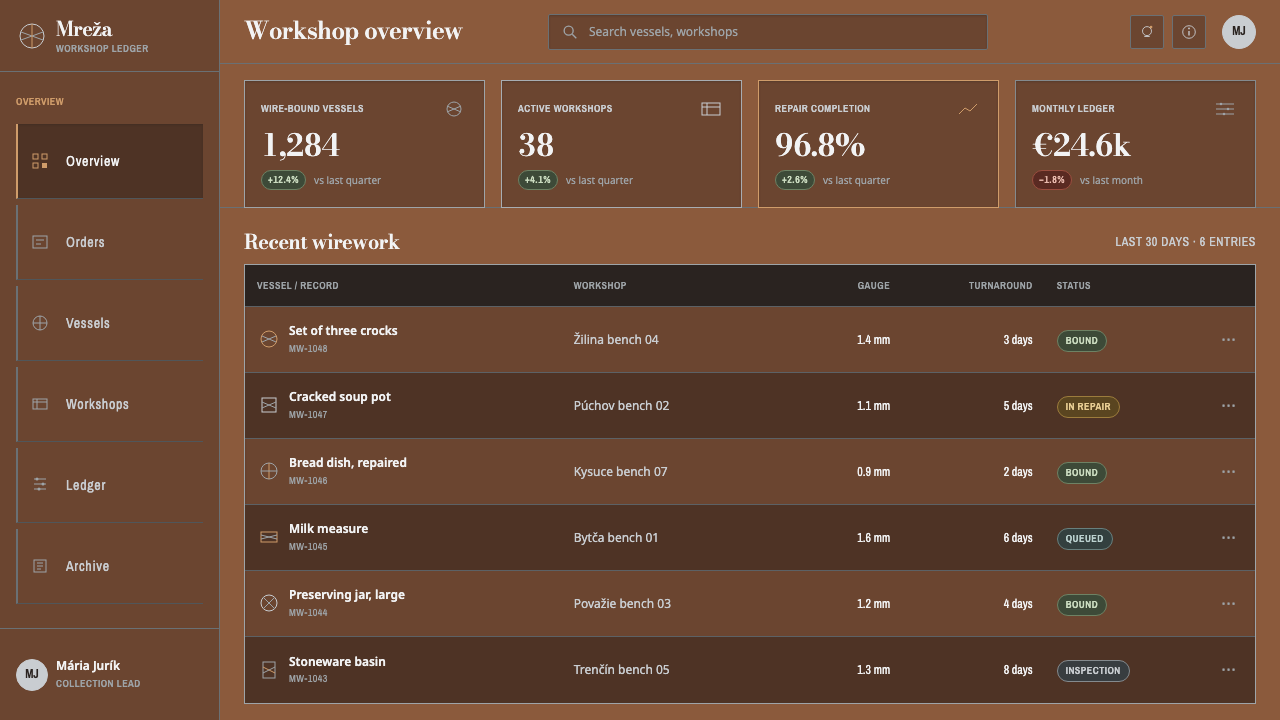1280x720 pixels.
Task: Click the Mreža logo icon
Action: 32,36
